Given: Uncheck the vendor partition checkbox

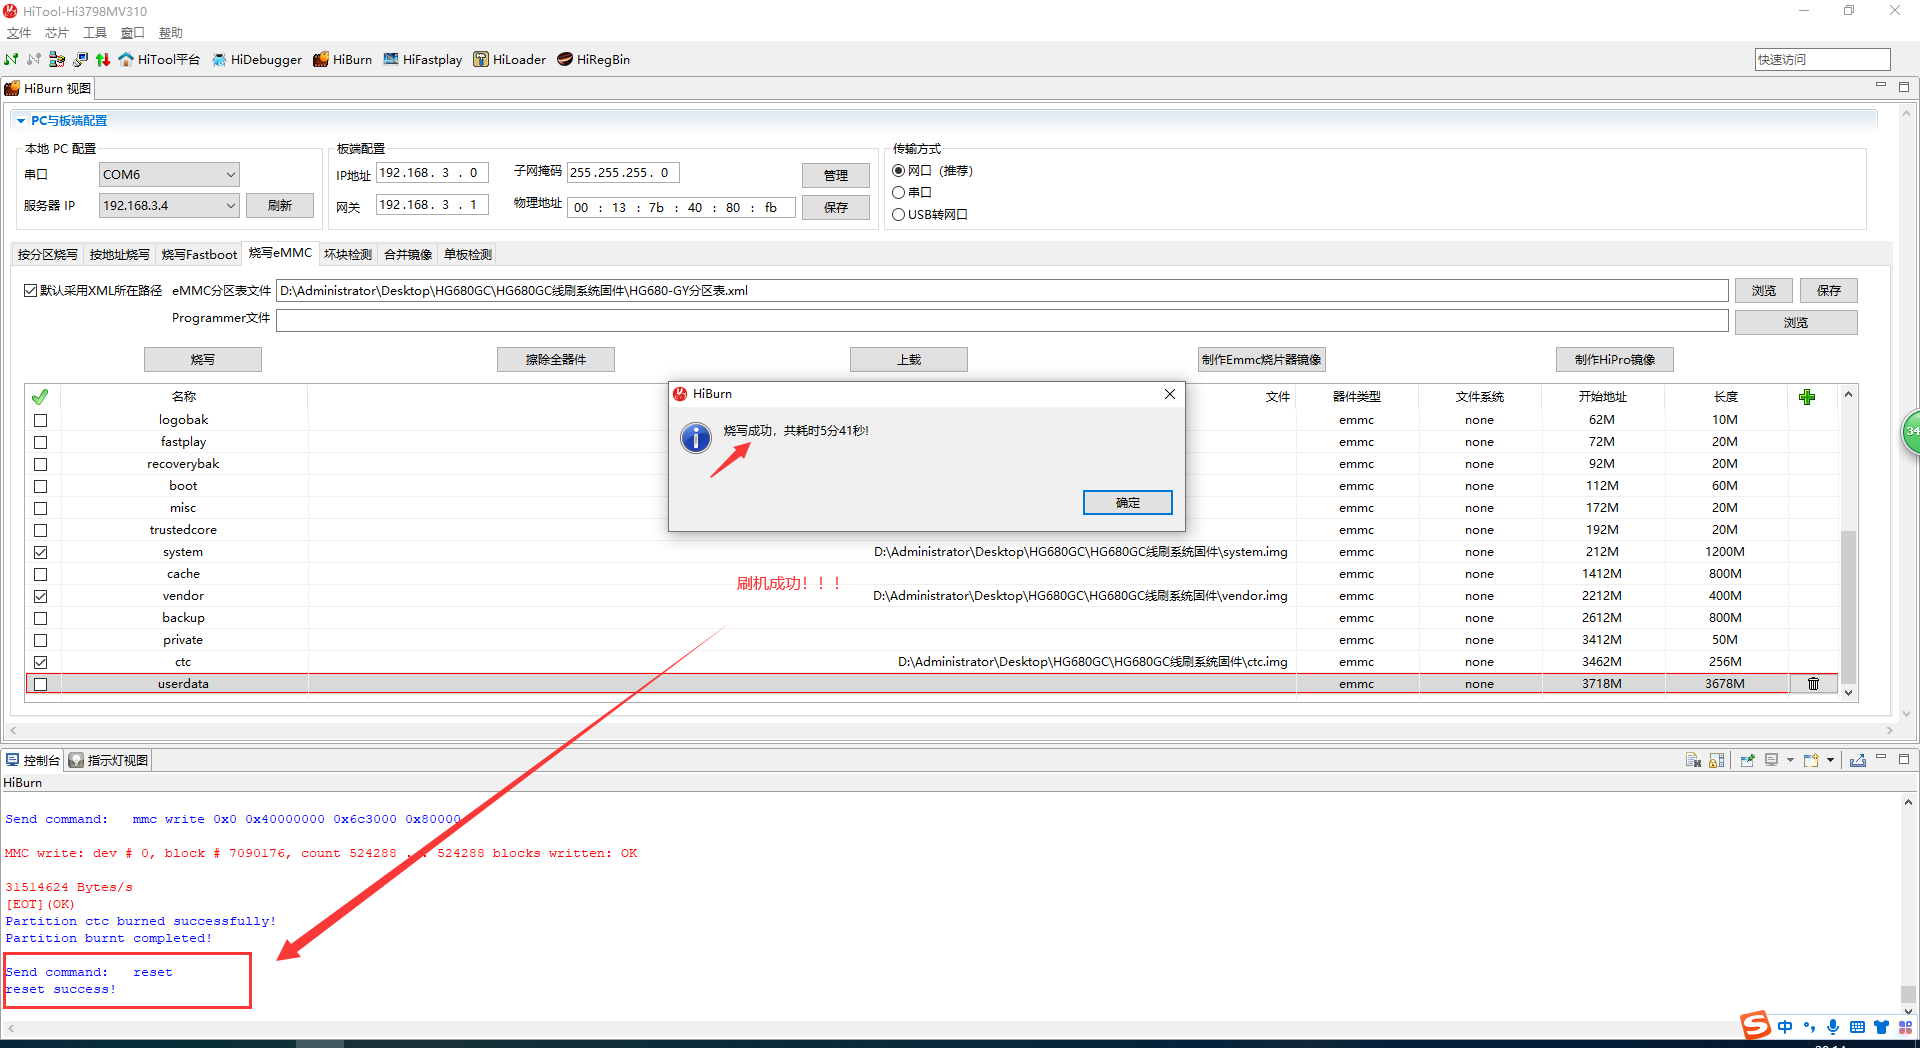Looking at the screenshot, I should click(x=41, y=596).
